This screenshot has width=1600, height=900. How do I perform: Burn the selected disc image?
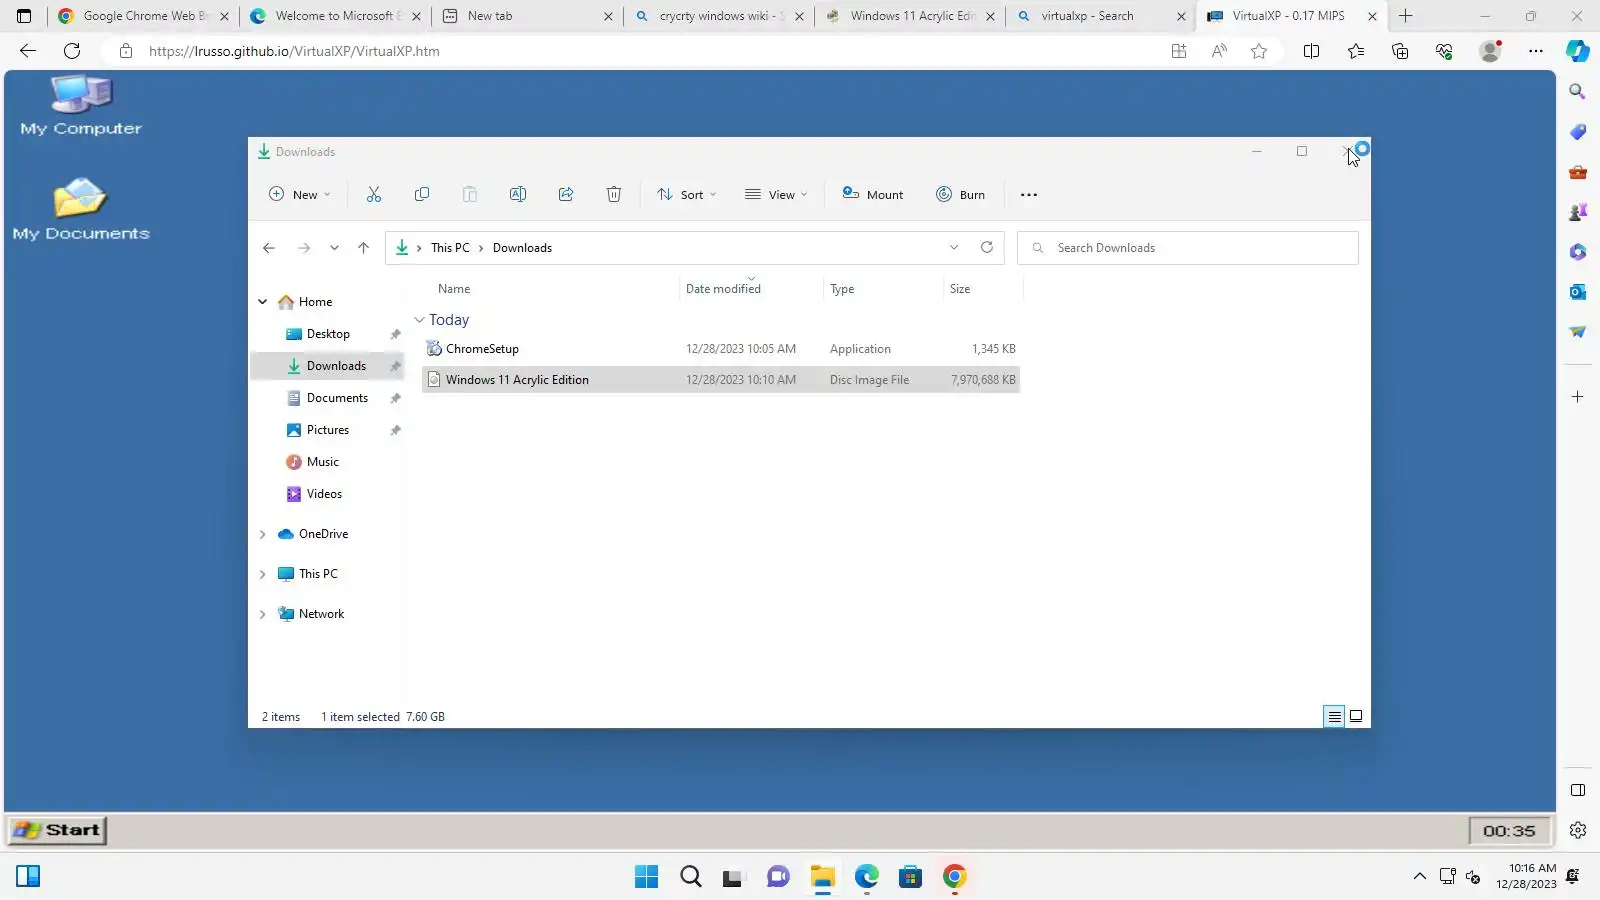coord(960,194)
